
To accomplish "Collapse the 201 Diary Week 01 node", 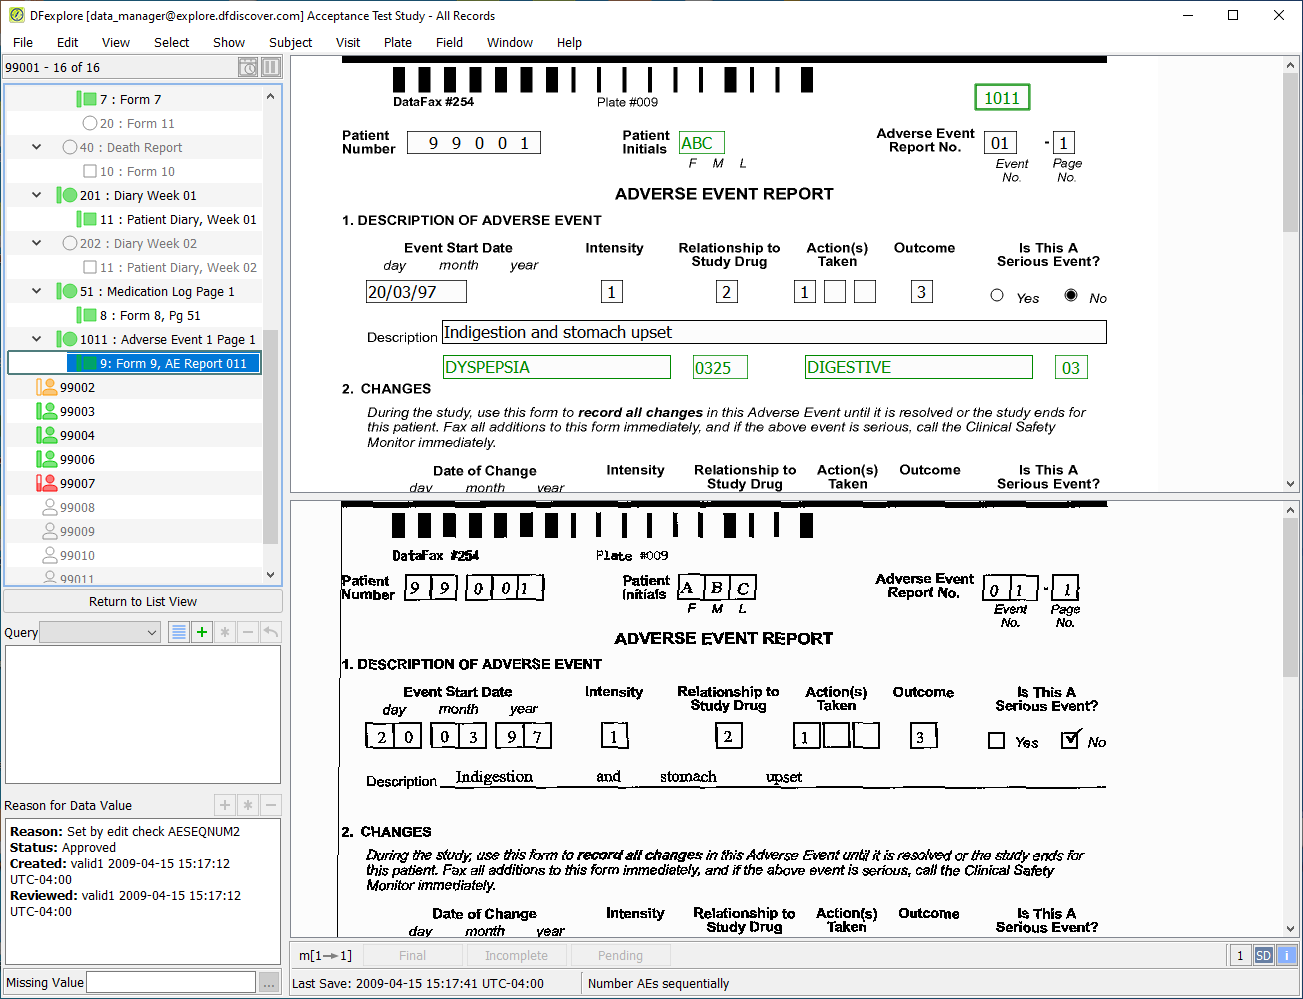I will click(x=37, y=195).
